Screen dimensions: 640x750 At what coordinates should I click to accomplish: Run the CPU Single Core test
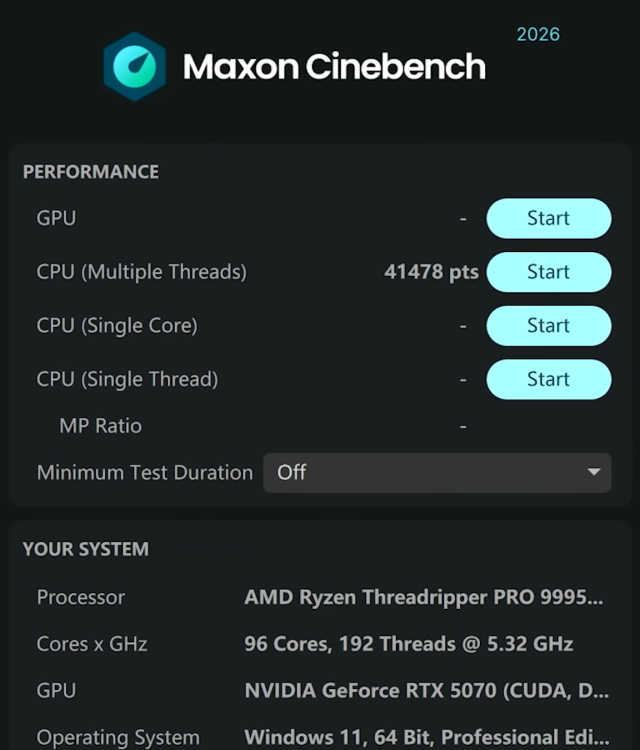(548, 326)
